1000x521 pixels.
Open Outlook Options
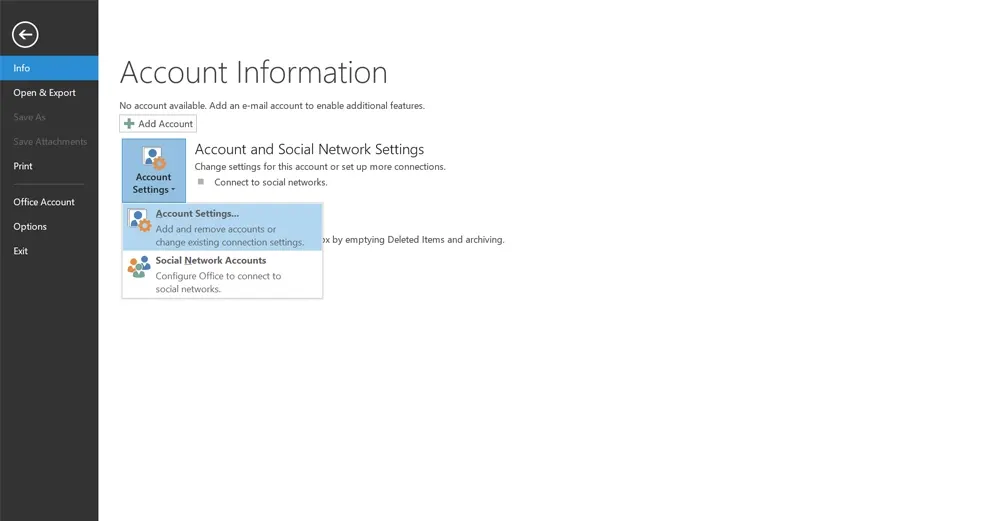49,226
